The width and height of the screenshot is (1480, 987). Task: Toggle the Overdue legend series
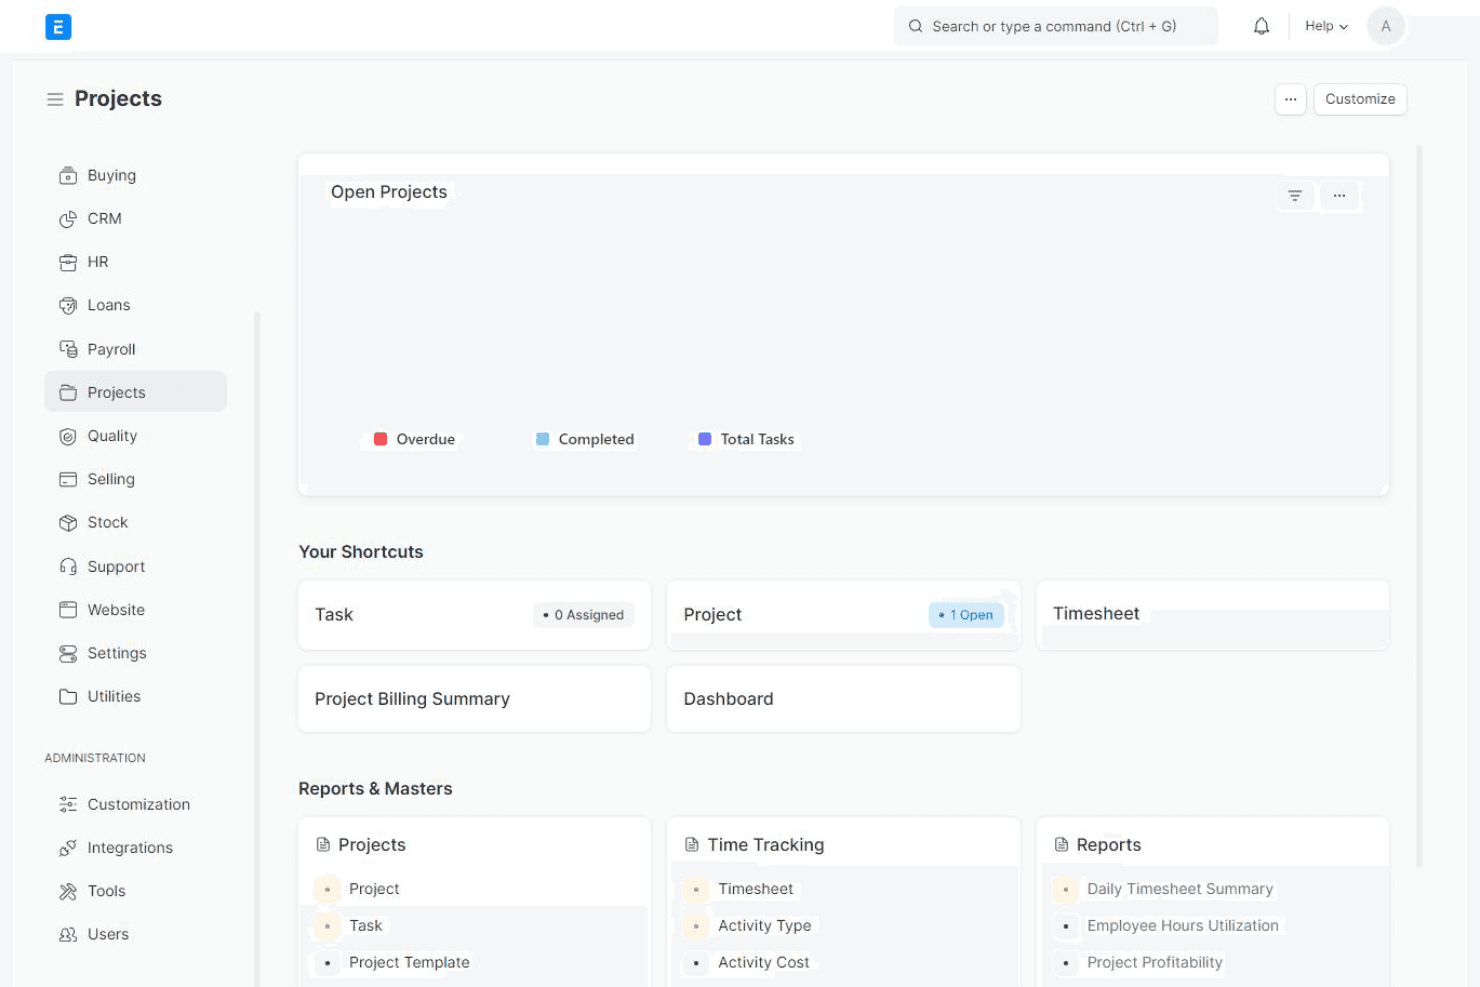(414, 439)
